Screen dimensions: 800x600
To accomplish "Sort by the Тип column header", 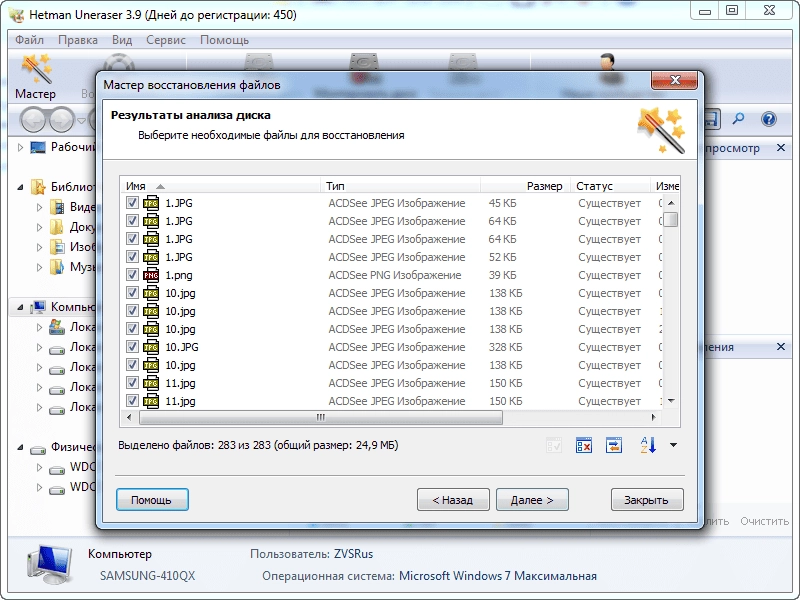I will click(401, 186).
